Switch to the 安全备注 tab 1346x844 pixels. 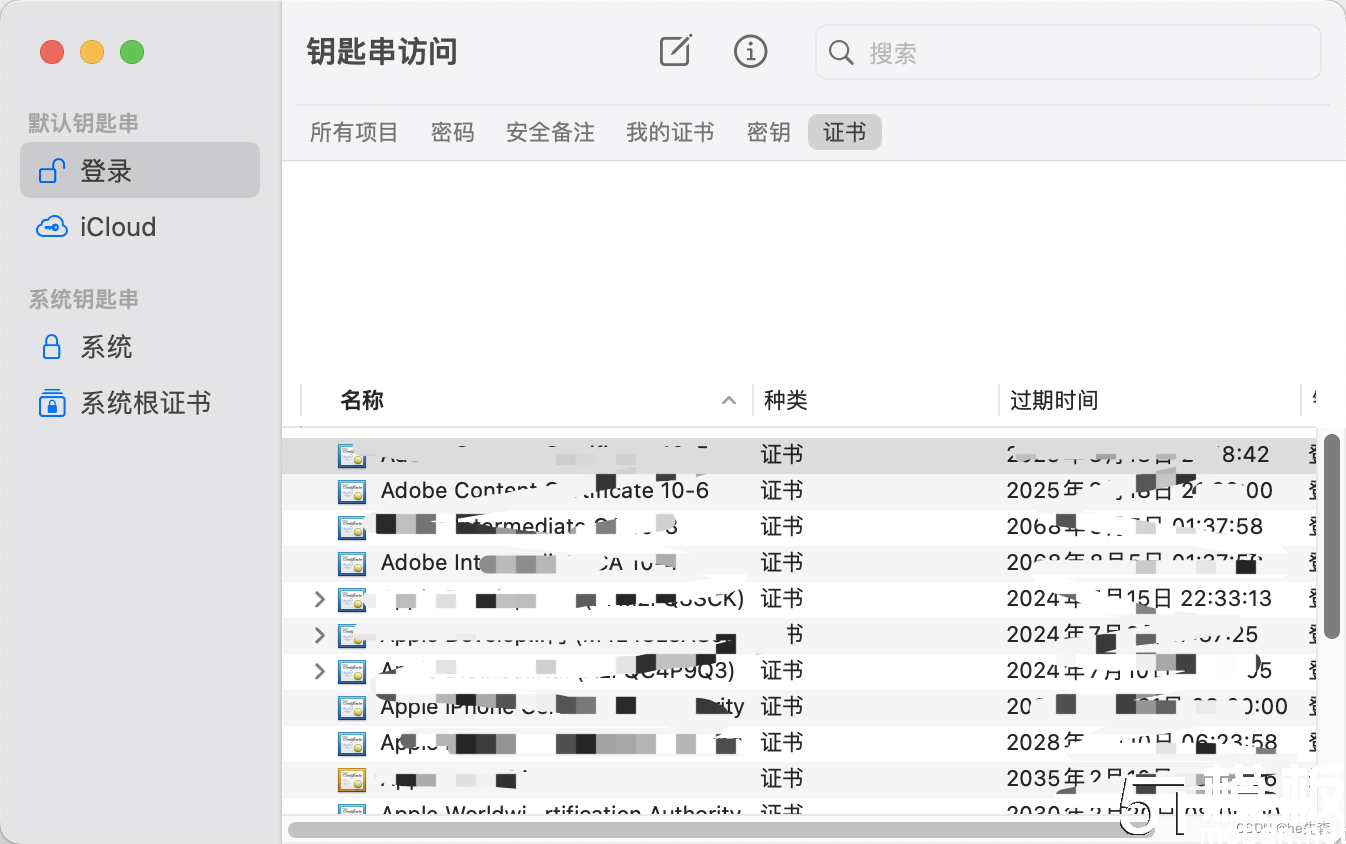[550, 132]
